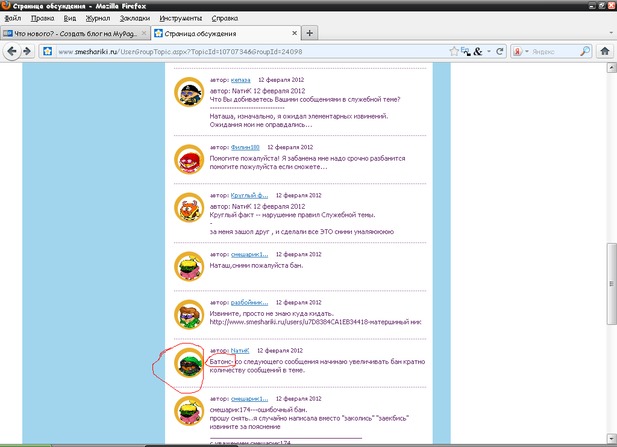Go back with the Back arrow button
This screenshot has height=447, width=617.
(x=12, y=51)
